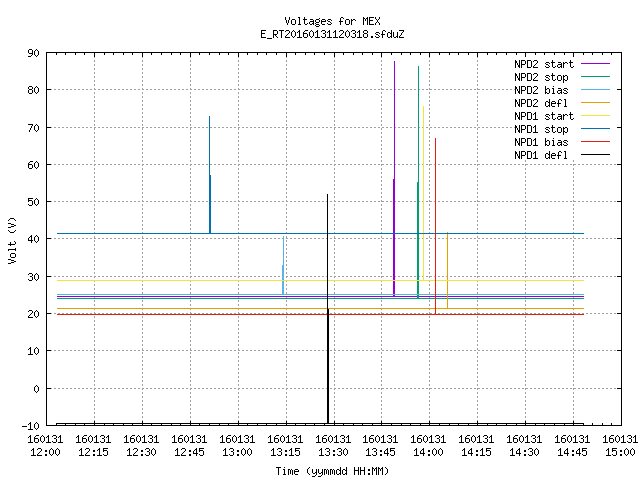Click the x-axis tick label 13:00
This screenshot has width=640, height=480.
tap(237, 452)
